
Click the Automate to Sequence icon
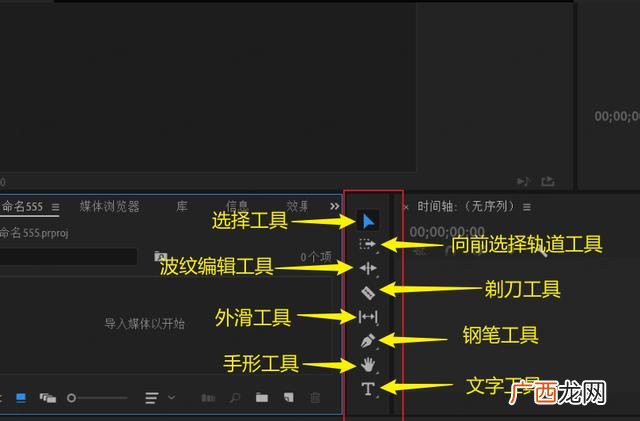coord(208,397)
